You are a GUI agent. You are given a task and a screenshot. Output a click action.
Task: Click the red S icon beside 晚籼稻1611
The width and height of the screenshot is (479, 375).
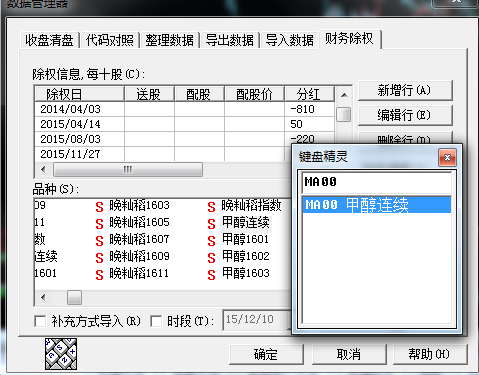(99, 275)
